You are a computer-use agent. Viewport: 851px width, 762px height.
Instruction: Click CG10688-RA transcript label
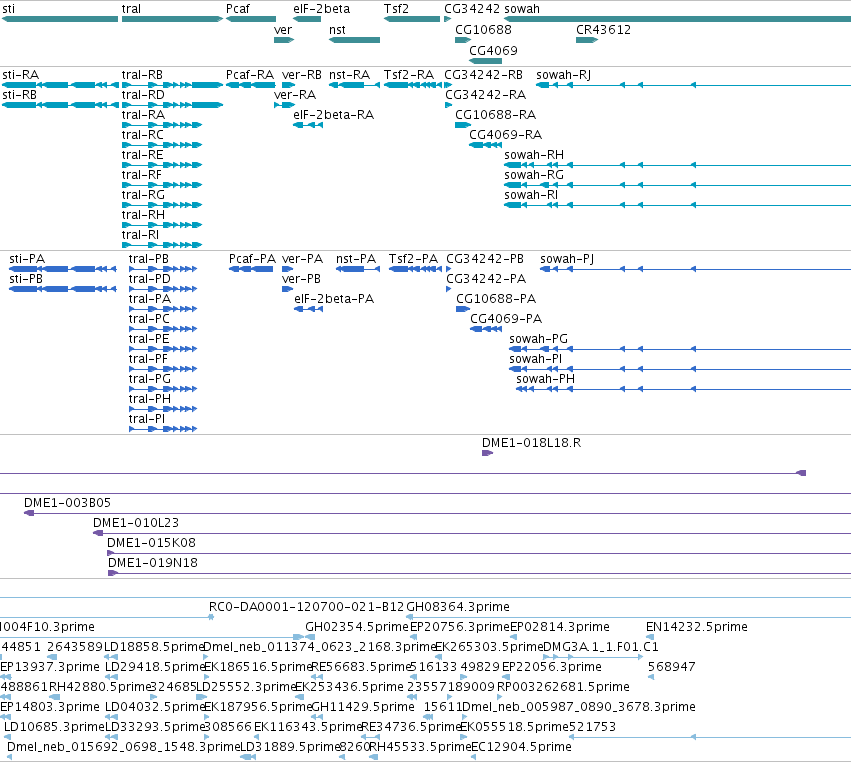coord(496,115)
